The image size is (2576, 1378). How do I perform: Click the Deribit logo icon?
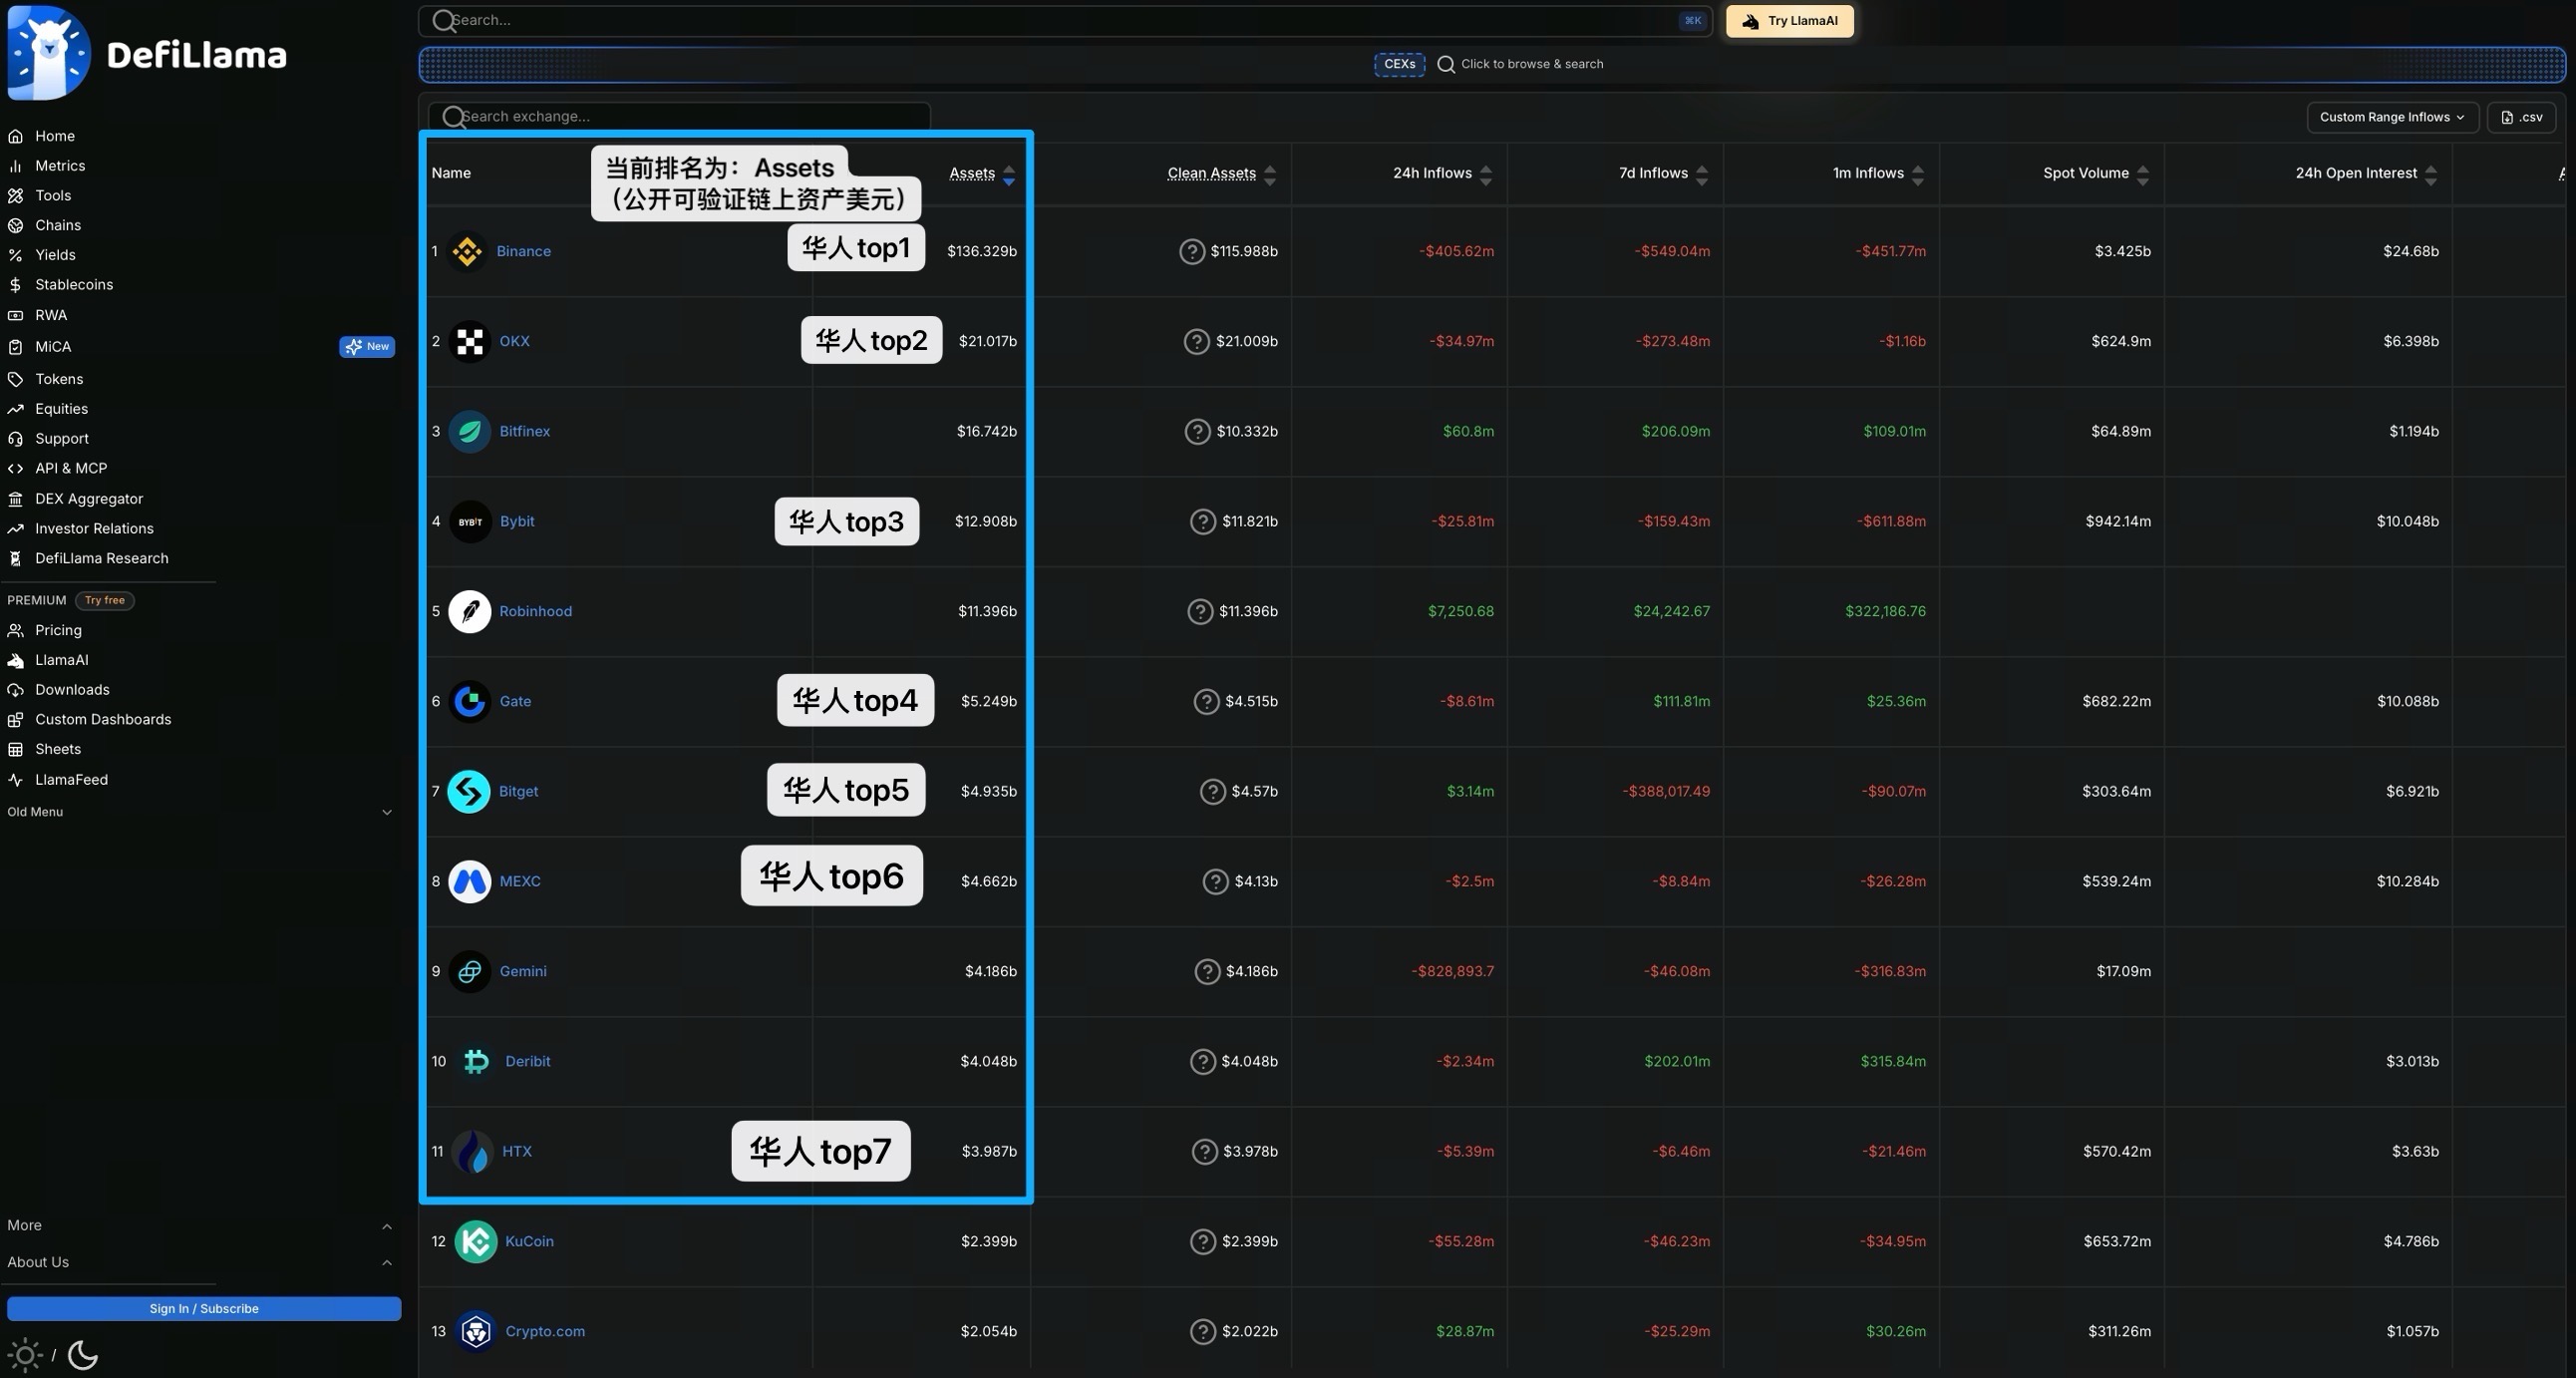tap(476, 1061)
